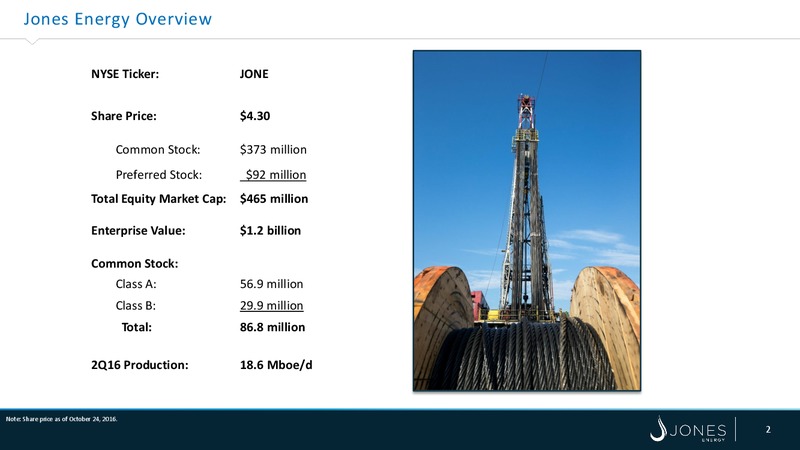
Task: Click the Preferred Stock label
Action: tap(159, 174)
